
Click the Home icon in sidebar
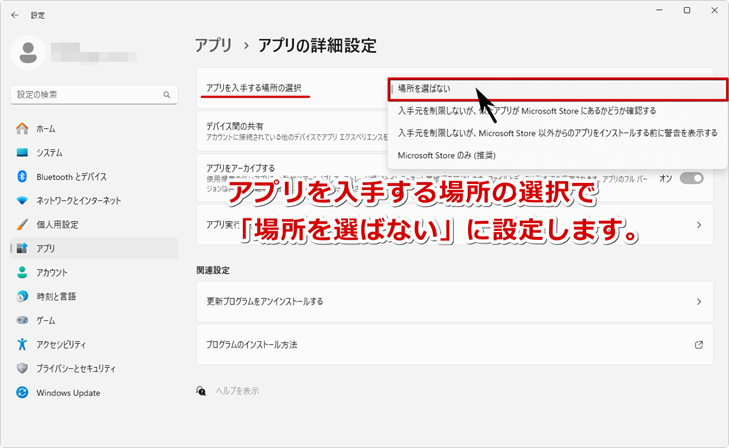[x=22, y=129]
